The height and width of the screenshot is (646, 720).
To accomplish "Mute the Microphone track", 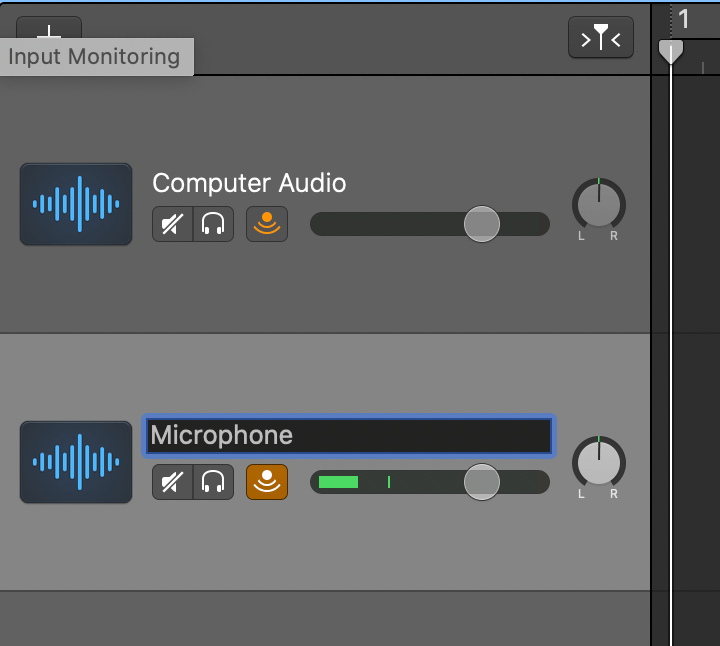I will (x=172, y=483).
